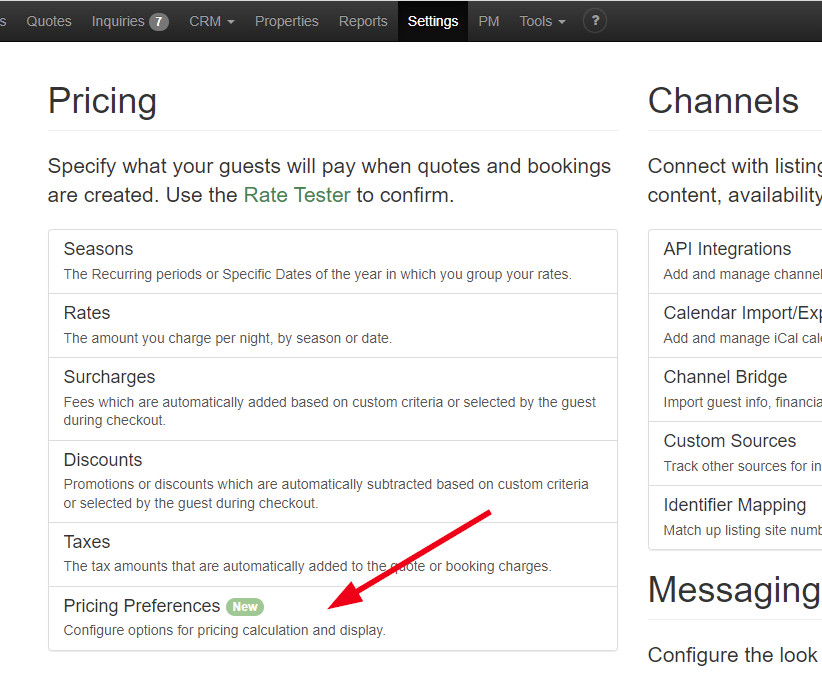822x674 pixels.
Task: Go to the Quotes menu item
Action: click(x=49, y=21)
